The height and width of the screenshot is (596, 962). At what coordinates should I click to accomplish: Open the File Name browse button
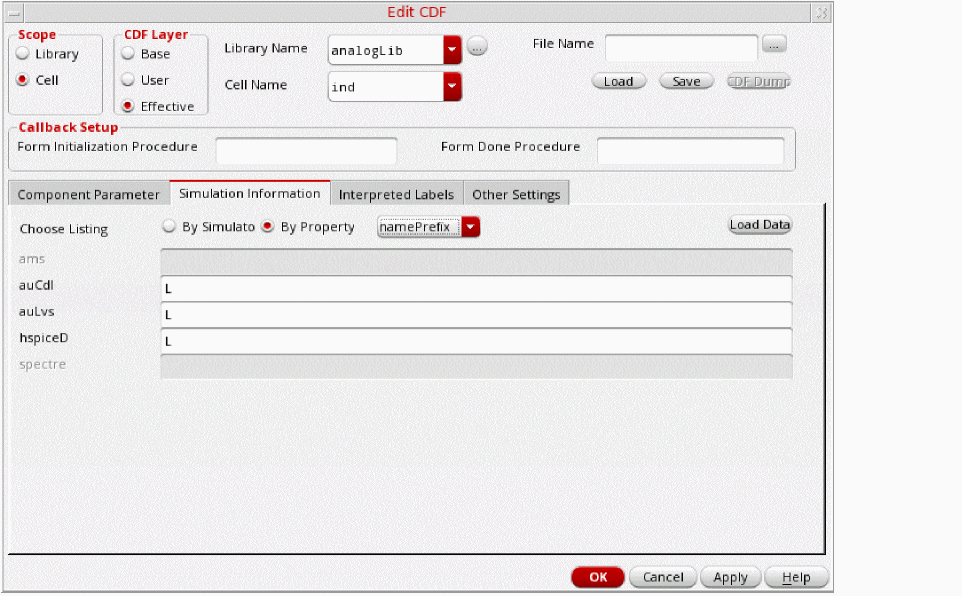pyautogui.click(x=774, y=44)
